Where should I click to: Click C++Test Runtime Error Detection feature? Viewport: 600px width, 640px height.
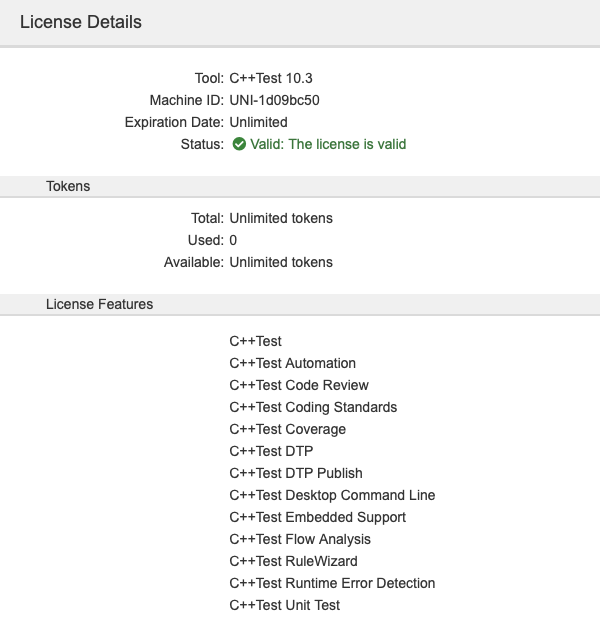[332, 583]
